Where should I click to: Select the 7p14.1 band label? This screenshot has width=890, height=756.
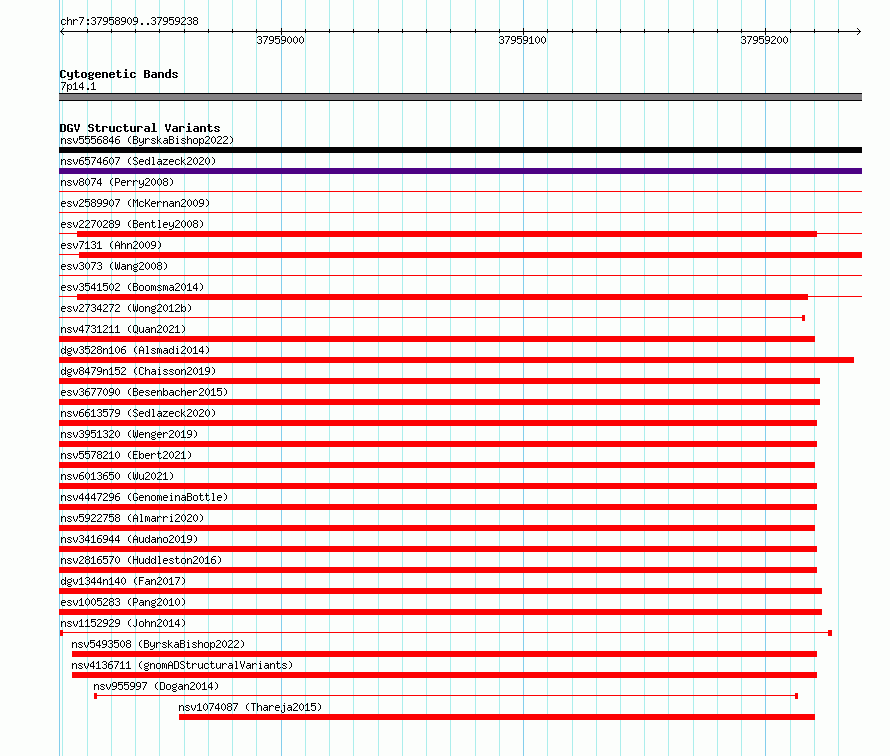78,86
